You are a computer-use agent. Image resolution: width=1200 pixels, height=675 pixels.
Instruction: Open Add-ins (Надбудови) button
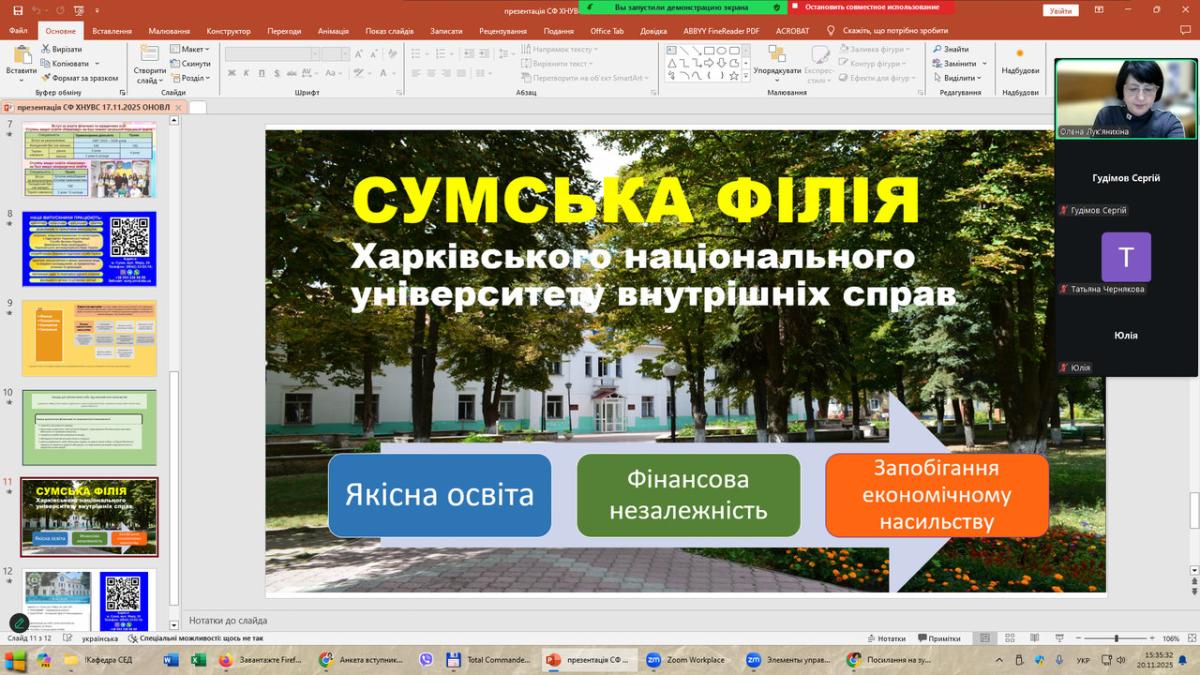pos(1019,60)
